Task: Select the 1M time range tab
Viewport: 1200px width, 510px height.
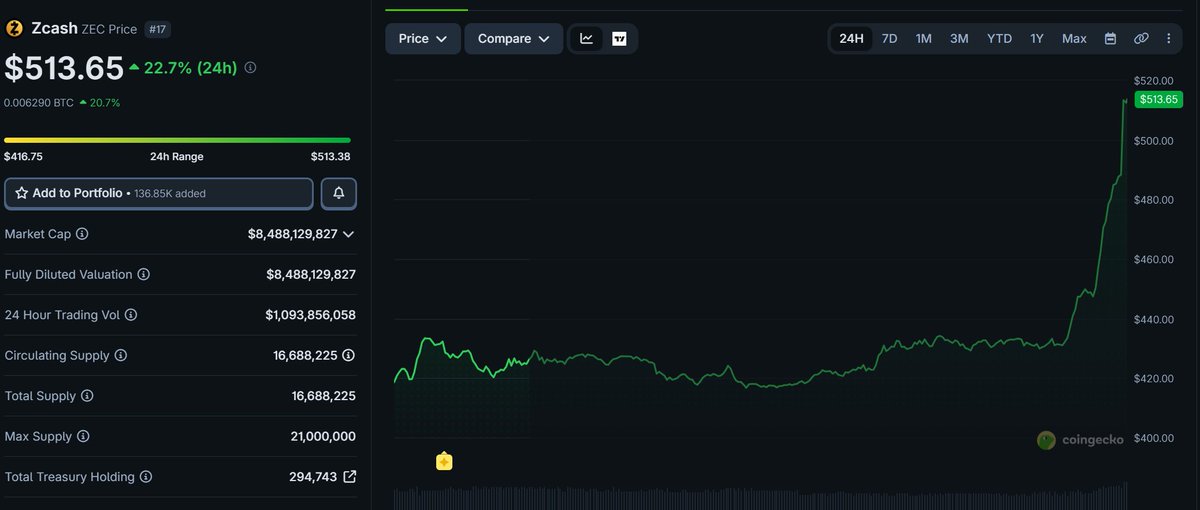Action: [924, 39]
